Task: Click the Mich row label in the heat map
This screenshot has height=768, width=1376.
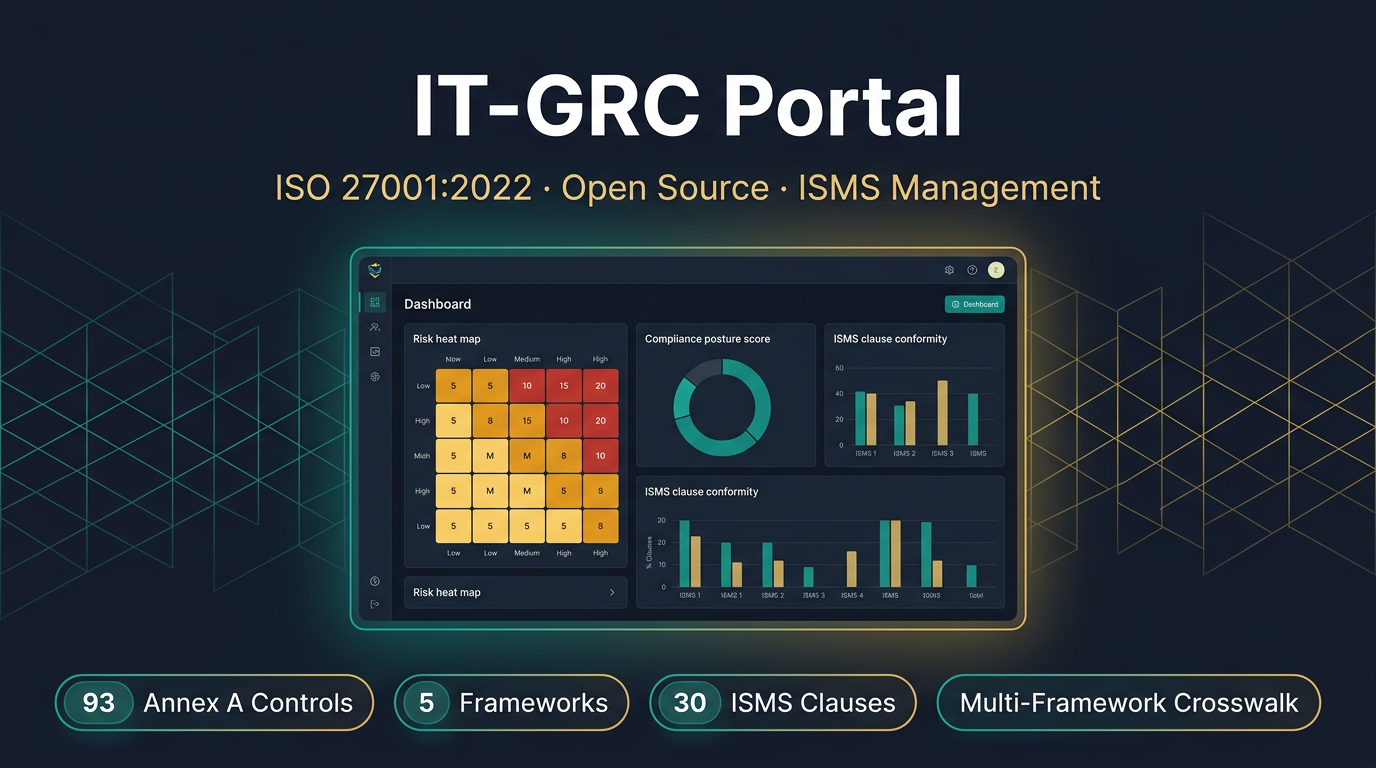Action: [x=423, y=456]
